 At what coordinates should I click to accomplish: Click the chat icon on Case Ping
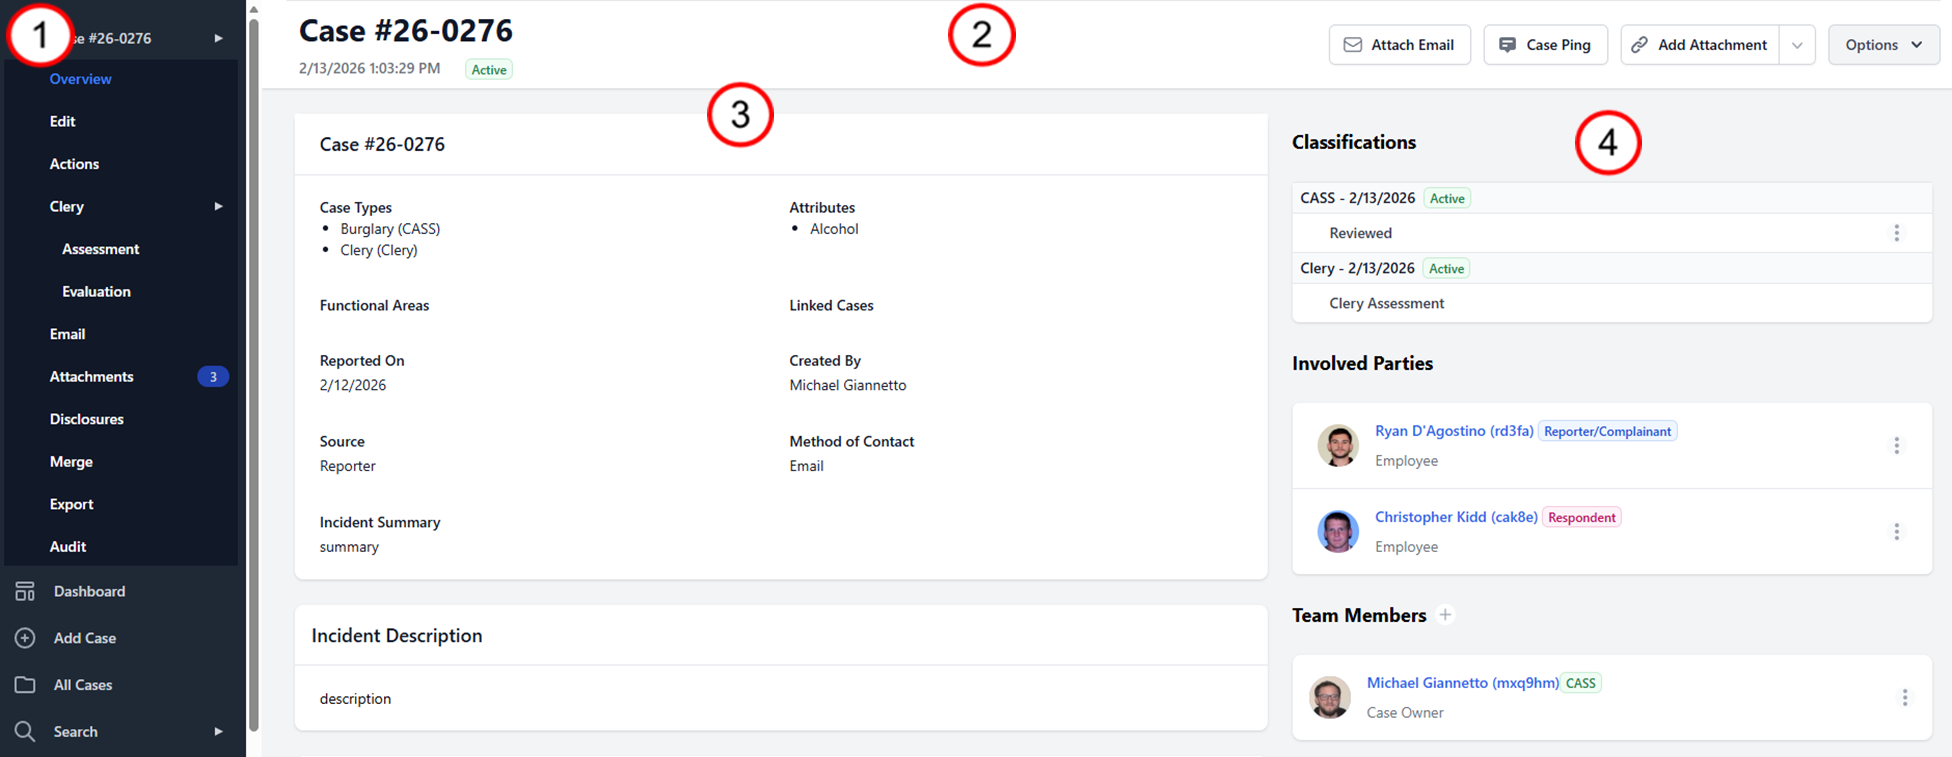1509,44
